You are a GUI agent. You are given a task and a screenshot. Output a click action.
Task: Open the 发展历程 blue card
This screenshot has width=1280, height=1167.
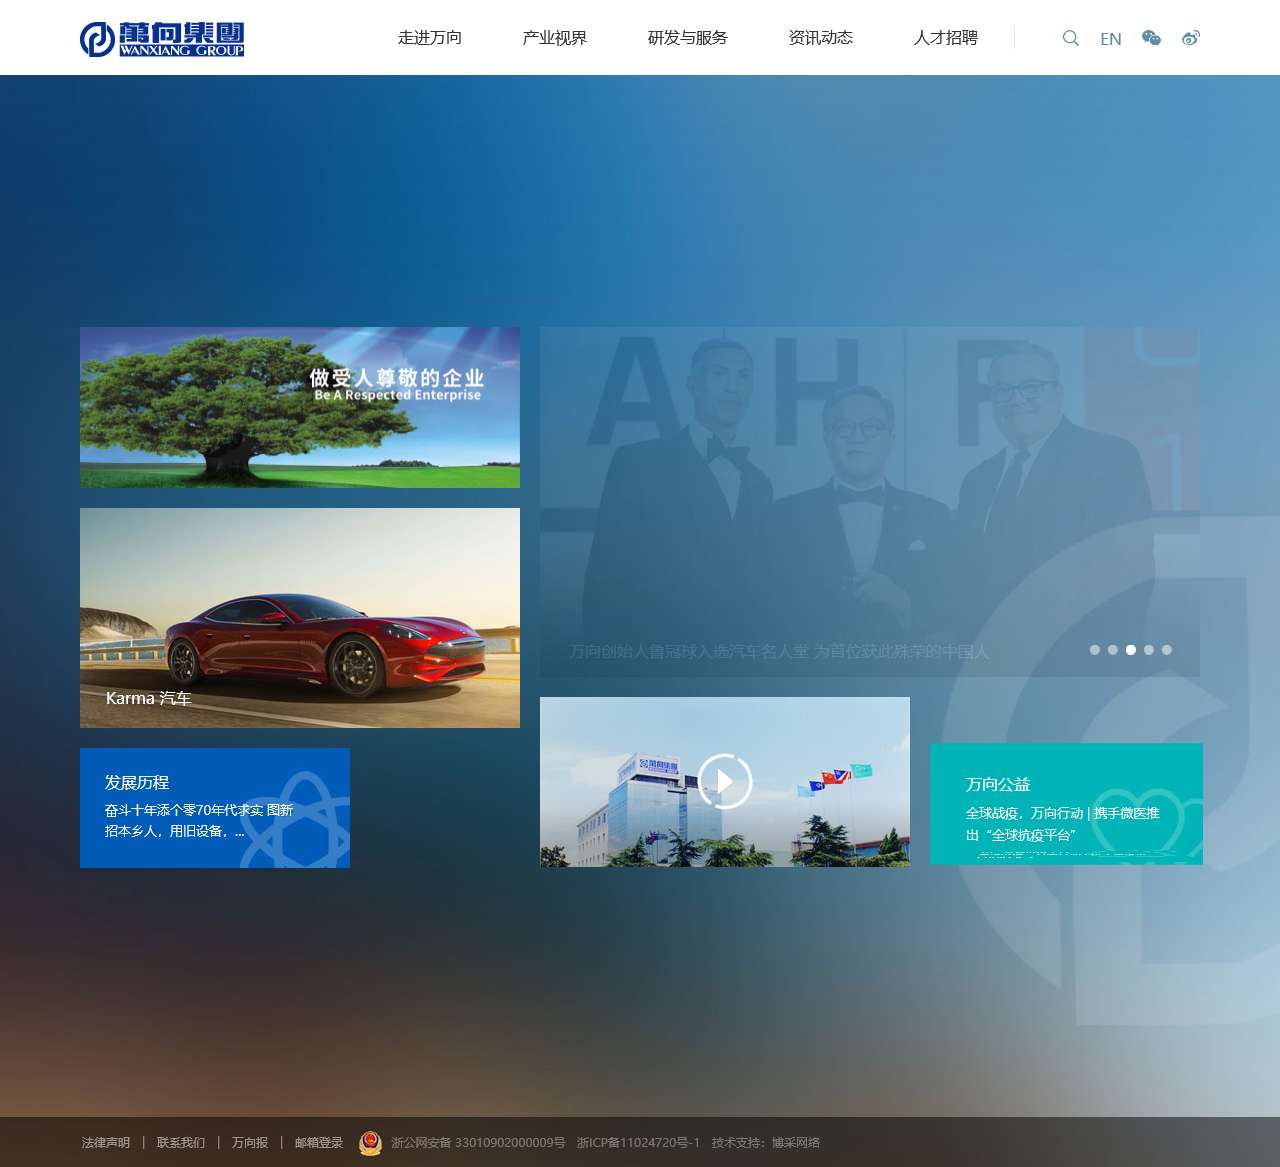coord(215,807)
